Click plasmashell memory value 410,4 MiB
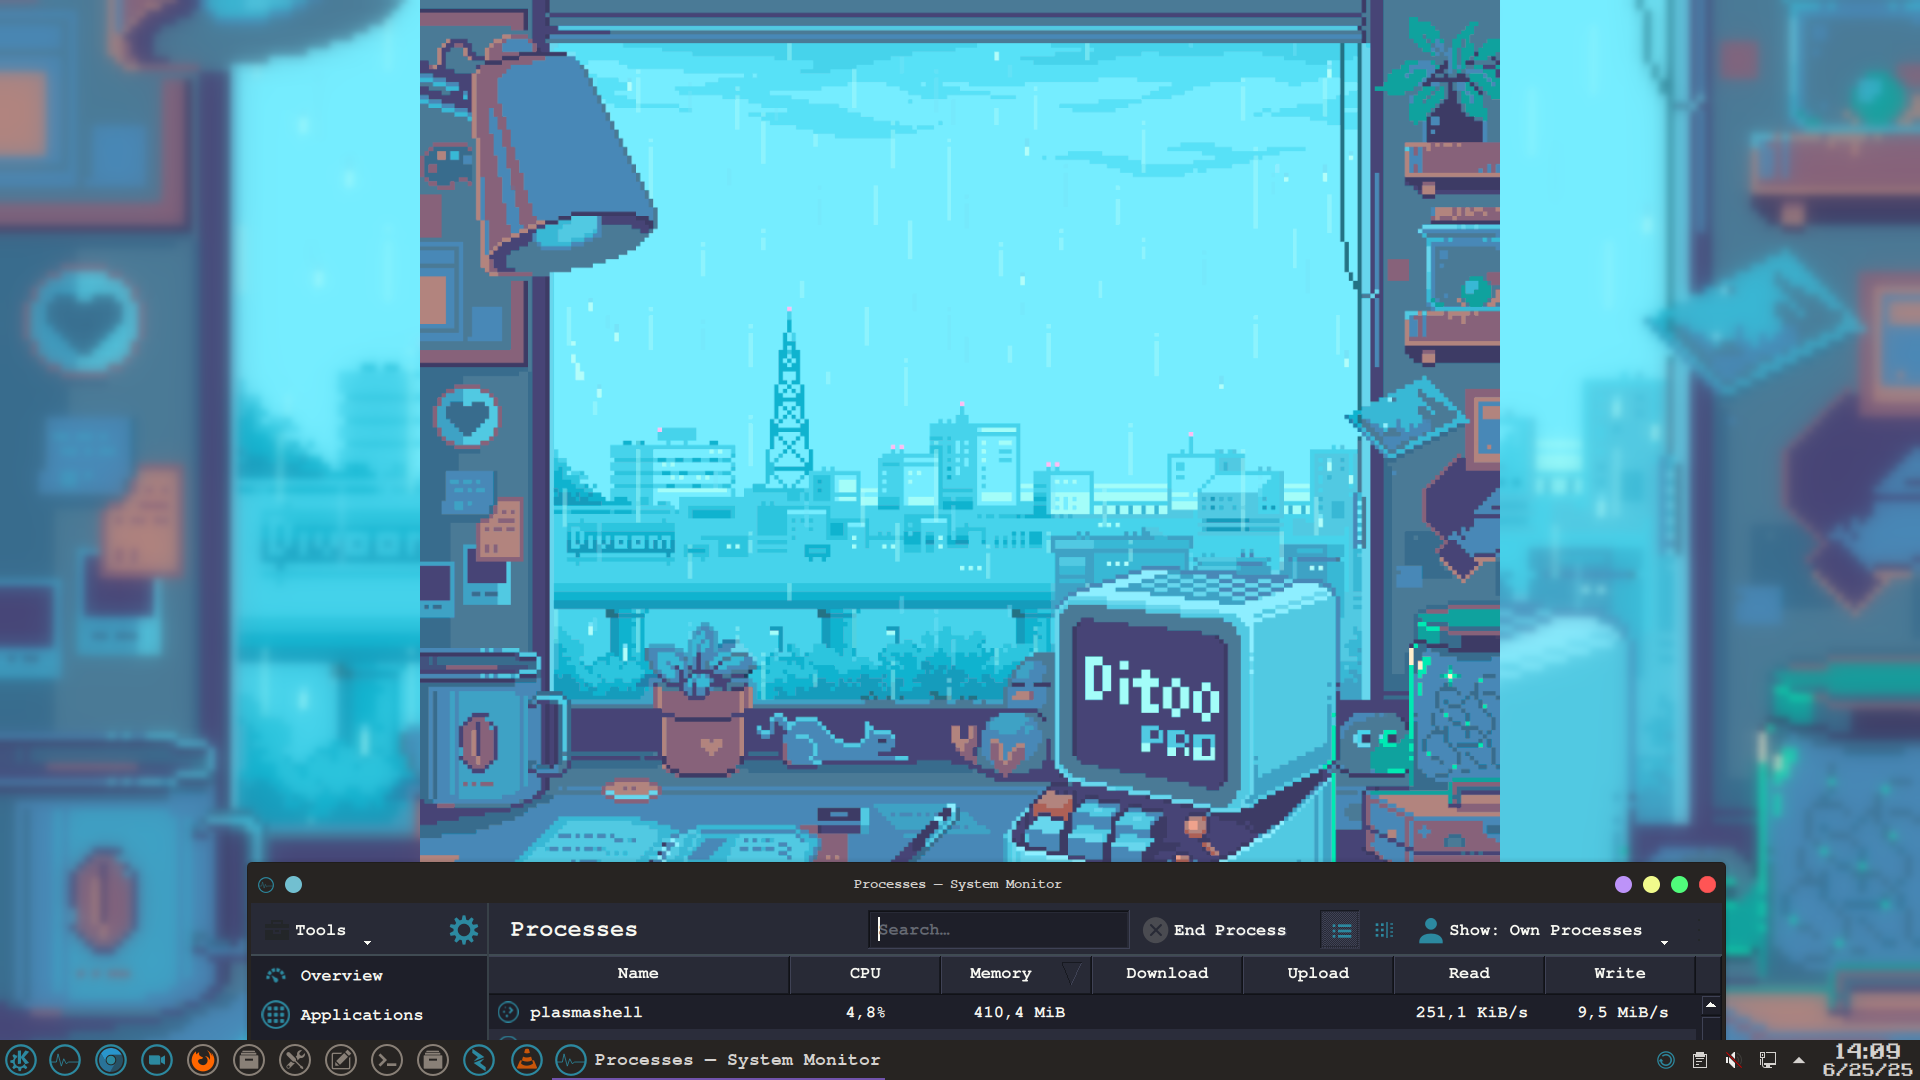The height and width of the screenshot is (1080, 1920). click(1019, 1013)
